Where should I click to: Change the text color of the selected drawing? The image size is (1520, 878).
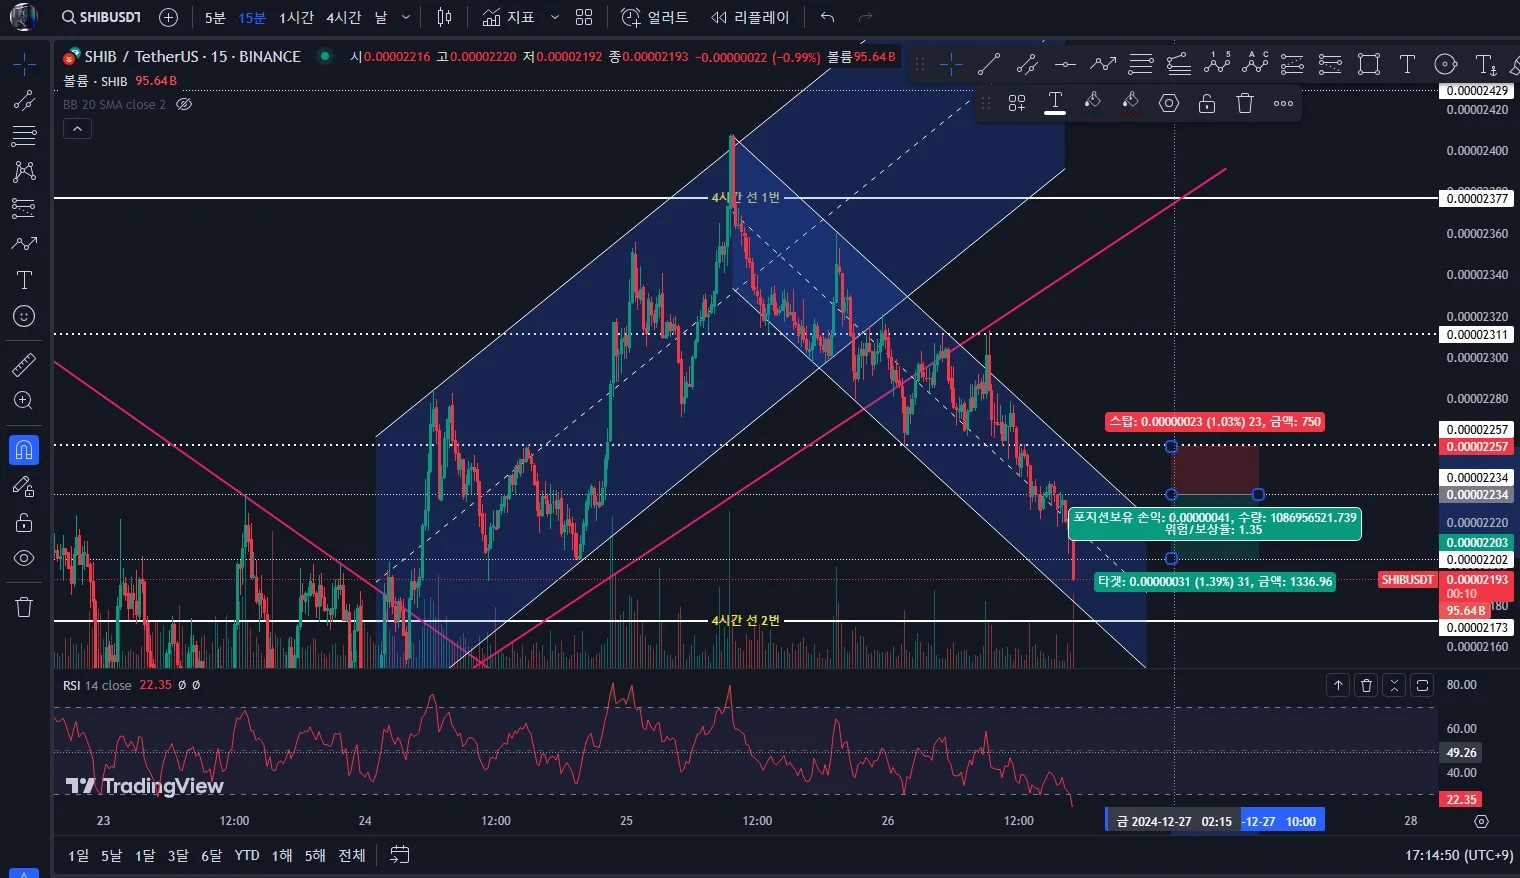1055,103
